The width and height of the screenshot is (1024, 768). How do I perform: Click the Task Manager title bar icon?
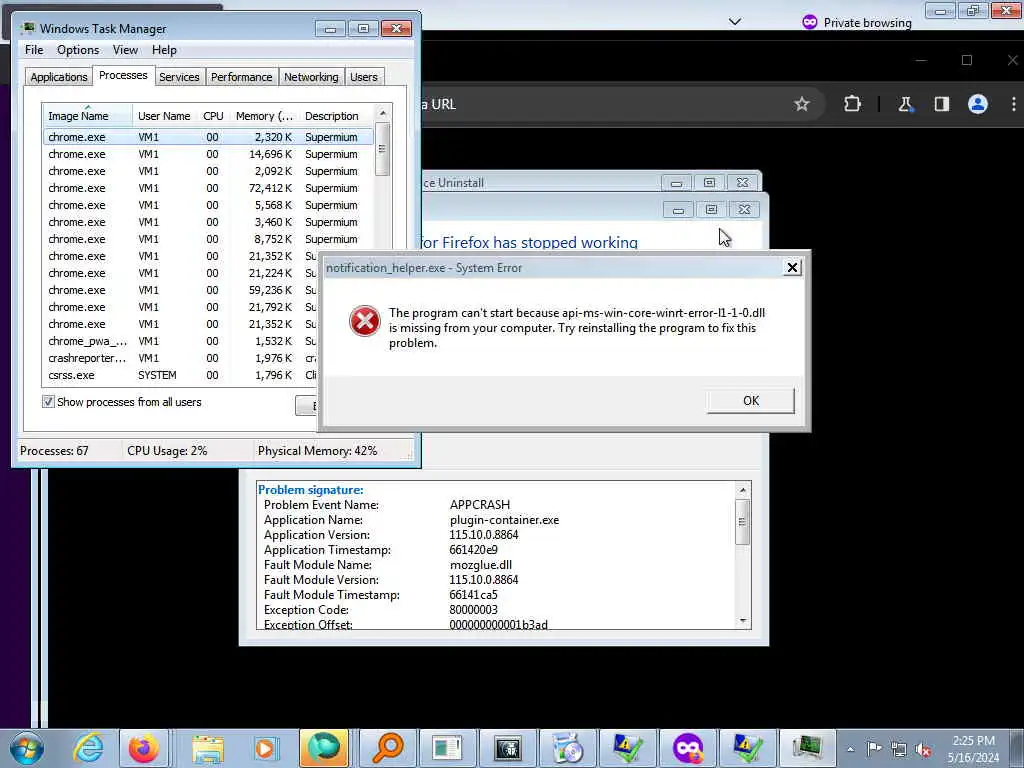[27, 28]
